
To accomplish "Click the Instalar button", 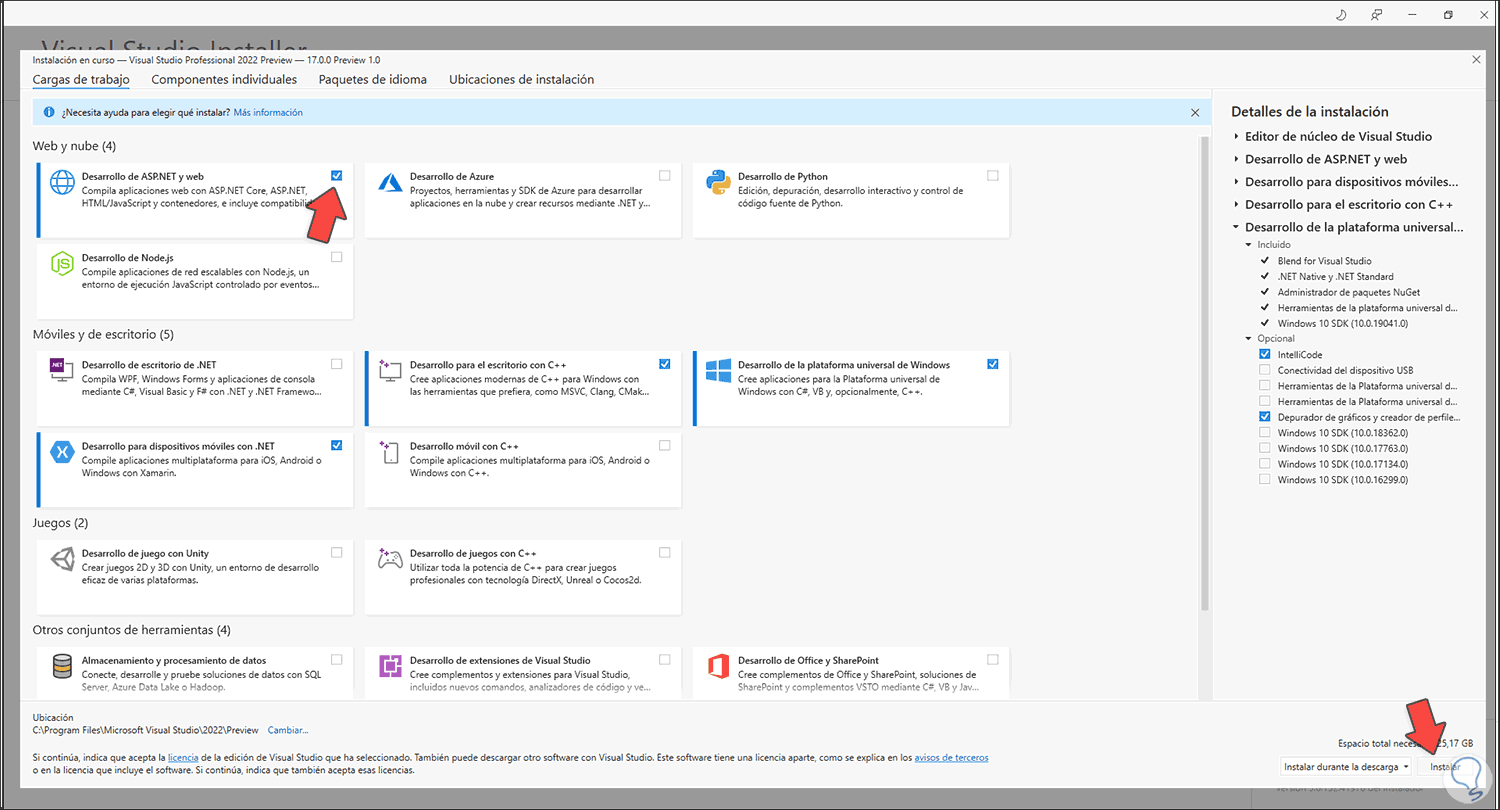I will (1445, 767).
